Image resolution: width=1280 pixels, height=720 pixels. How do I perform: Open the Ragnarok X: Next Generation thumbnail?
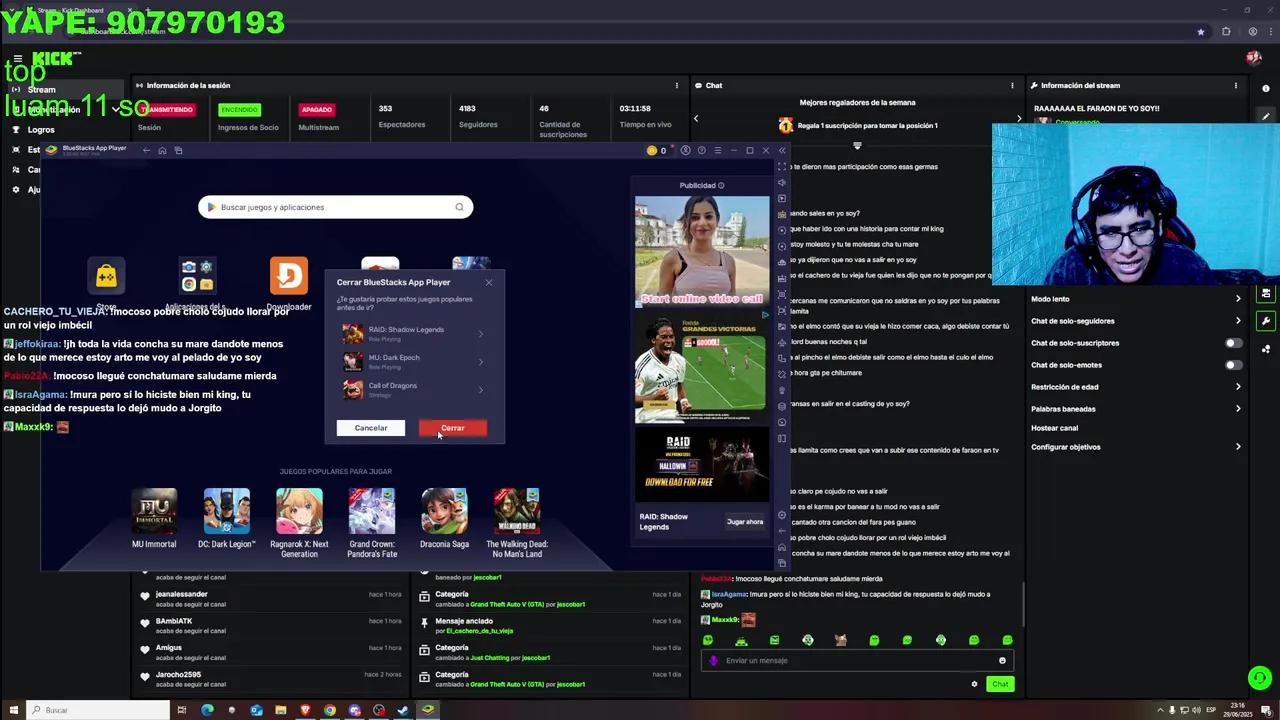pos(299,511)
